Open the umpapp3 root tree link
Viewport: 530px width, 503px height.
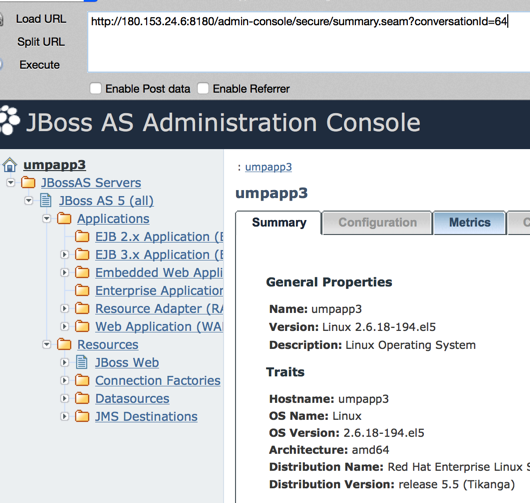pyautogui.click(x=54, y=165)
